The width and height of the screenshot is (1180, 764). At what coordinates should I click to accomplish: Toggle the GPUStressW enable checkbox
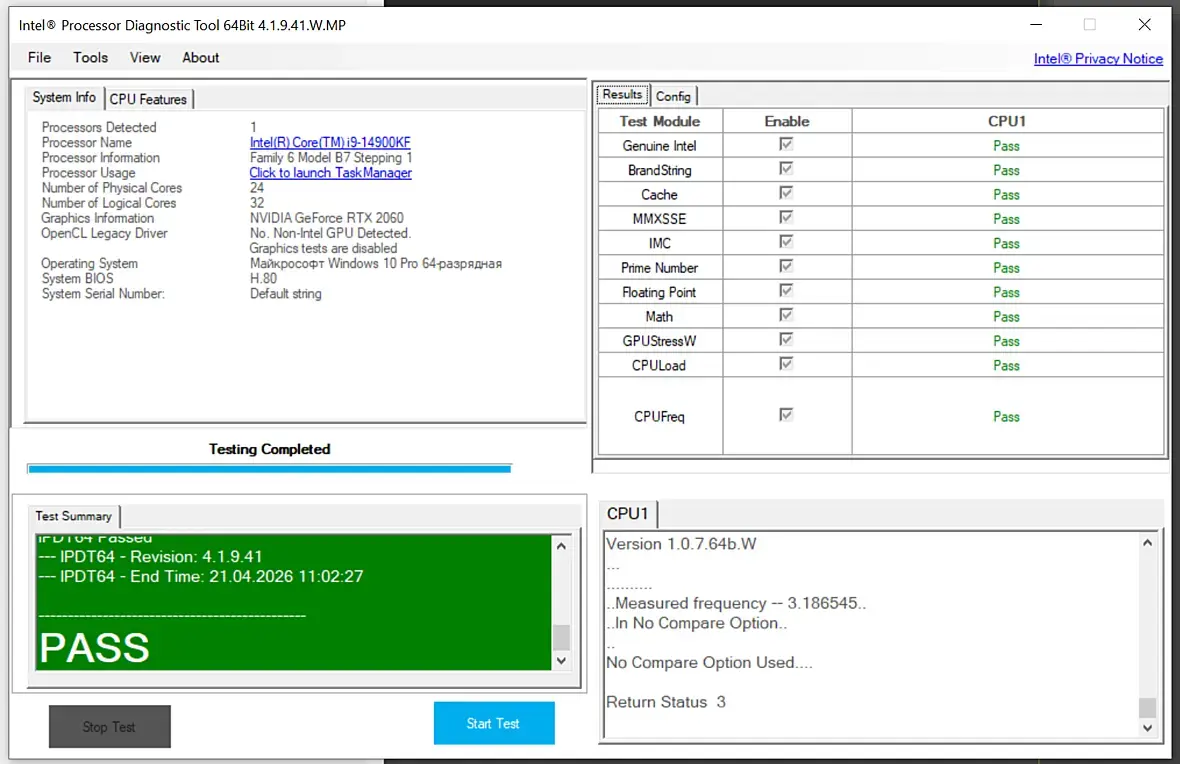click(786, 339)
